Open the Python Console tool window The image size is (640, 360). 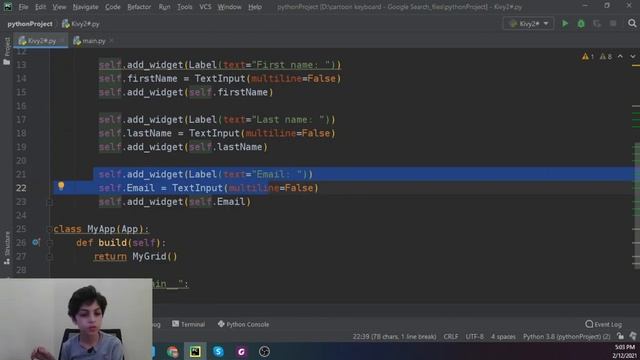coord(243,324)
